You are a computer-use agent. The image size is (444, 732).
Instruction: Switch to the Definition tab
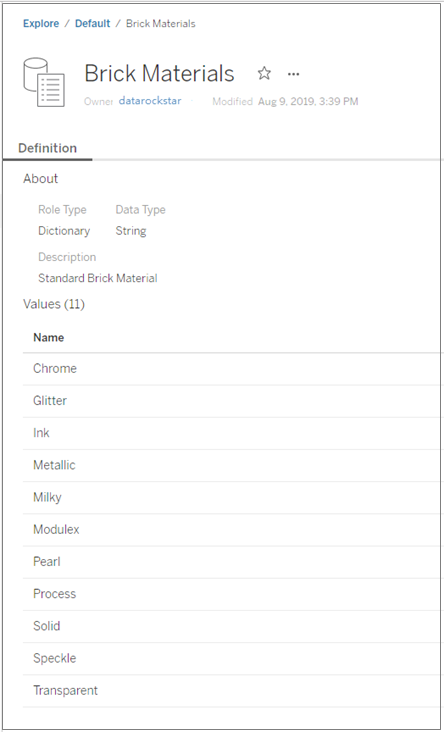click(x=47, y=148)
